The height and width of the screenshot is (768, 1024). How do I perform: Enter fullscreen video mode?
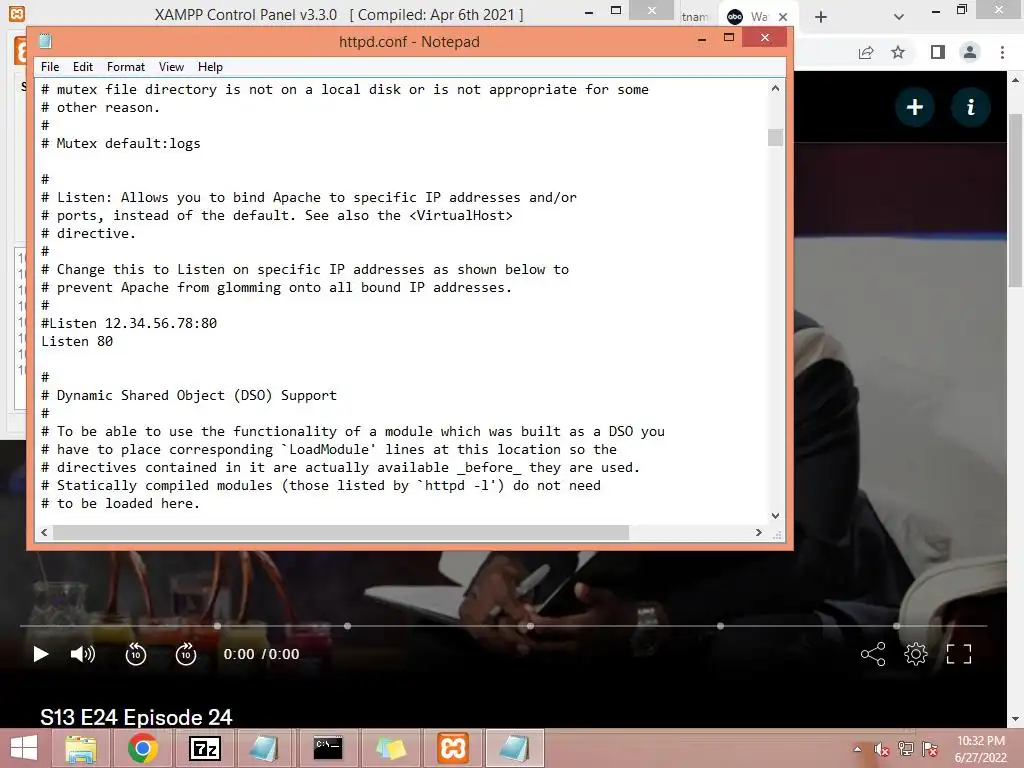(x=959, y=654)
